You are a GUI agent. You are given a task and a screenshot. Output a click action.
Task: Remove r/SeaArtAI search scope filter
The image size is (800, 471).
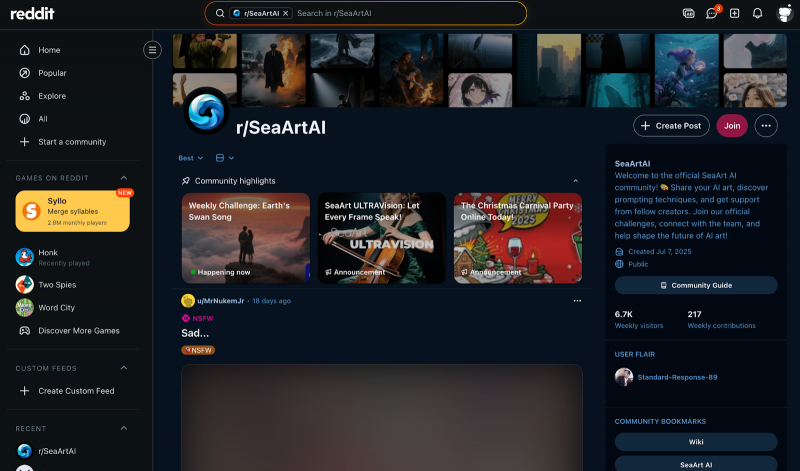click(x=286, y=13)
